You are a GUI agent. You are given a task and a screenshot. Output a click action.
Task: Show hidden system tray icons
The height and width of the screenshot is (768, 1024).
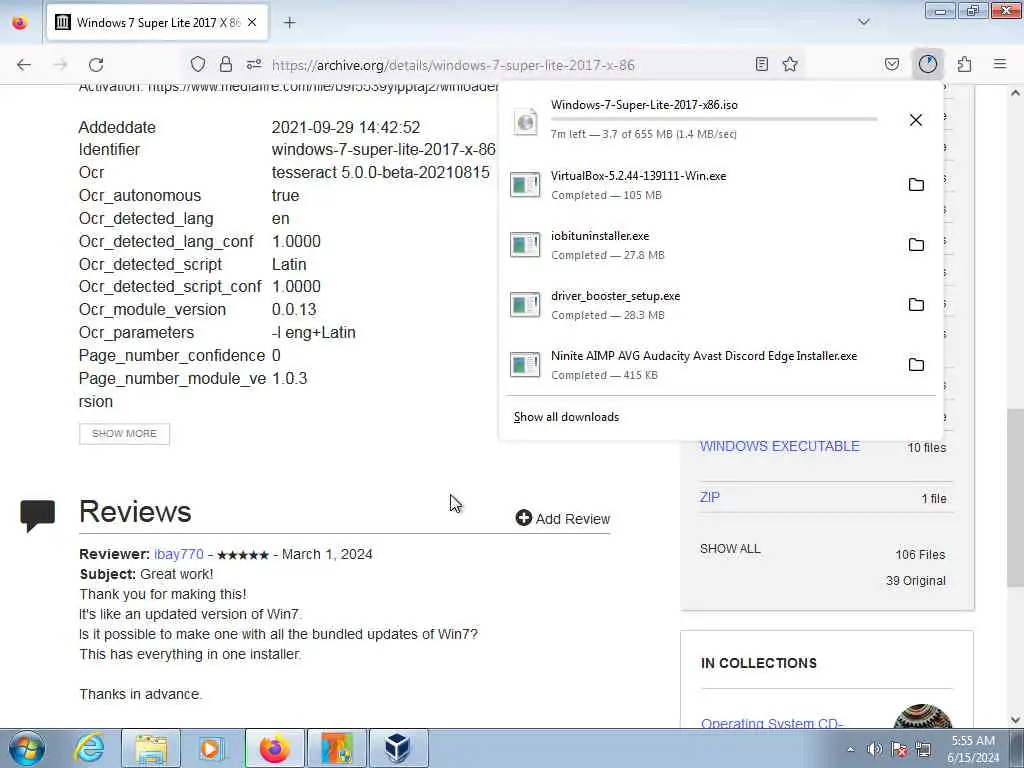[850, 749]
